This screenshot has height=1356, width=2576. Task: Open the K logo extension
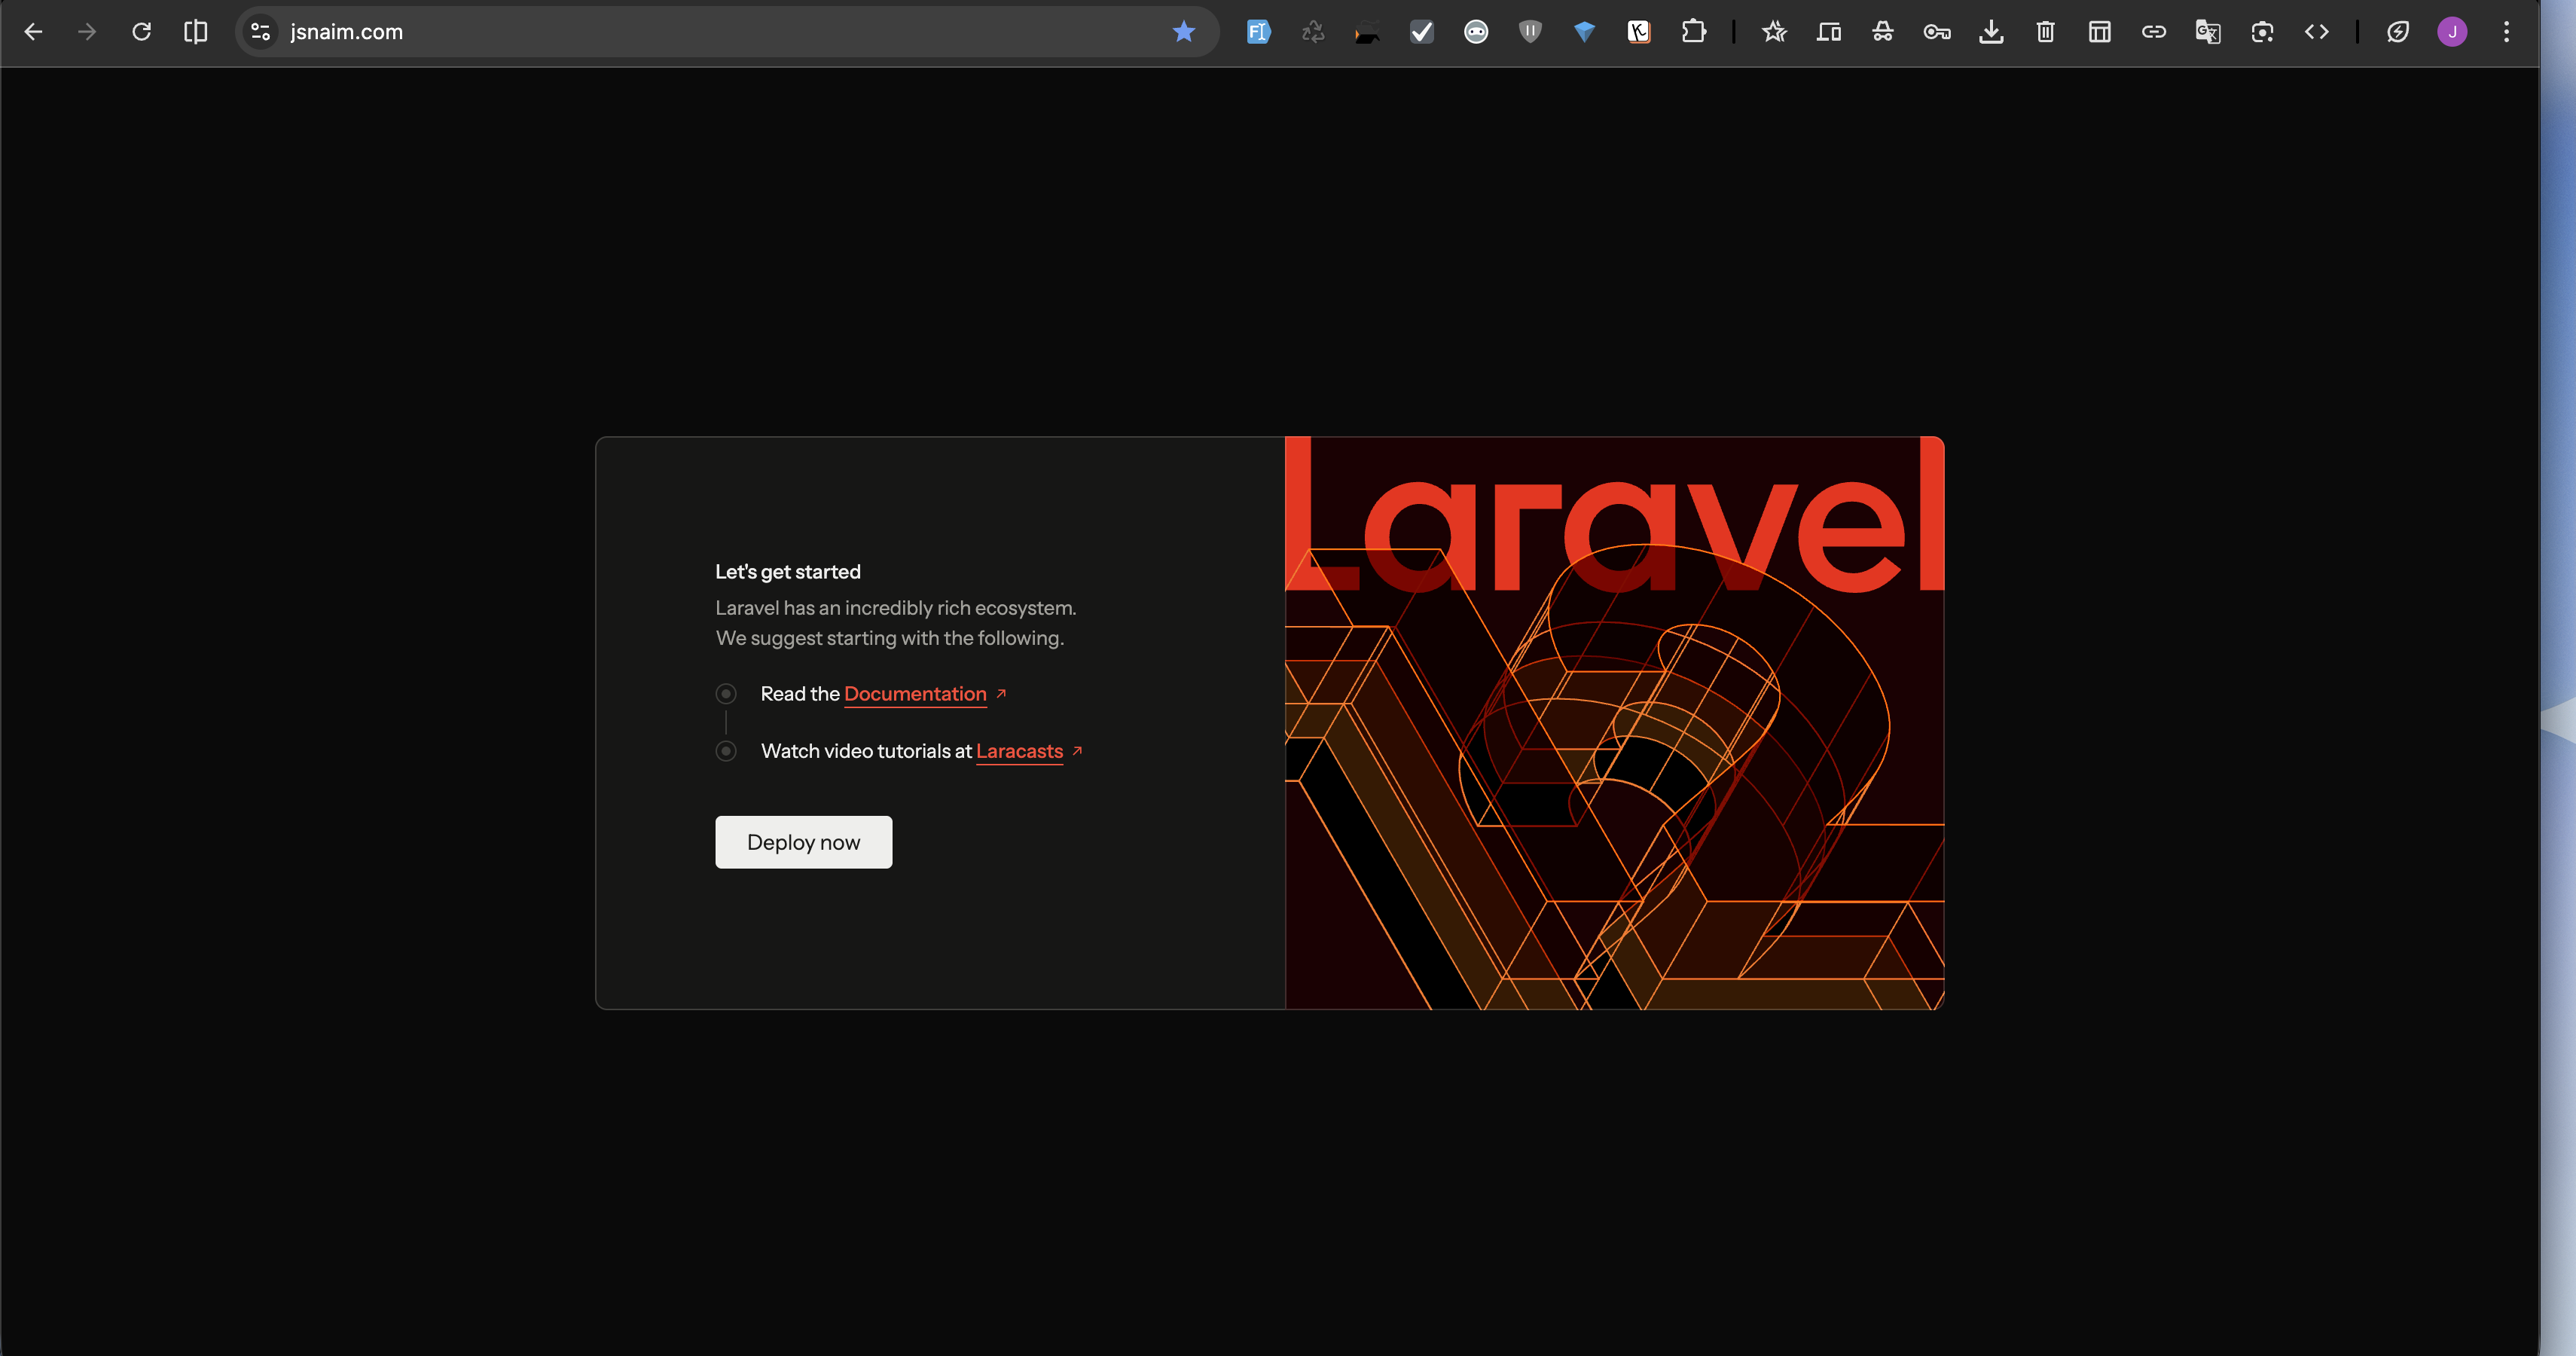coord(1639,32)
